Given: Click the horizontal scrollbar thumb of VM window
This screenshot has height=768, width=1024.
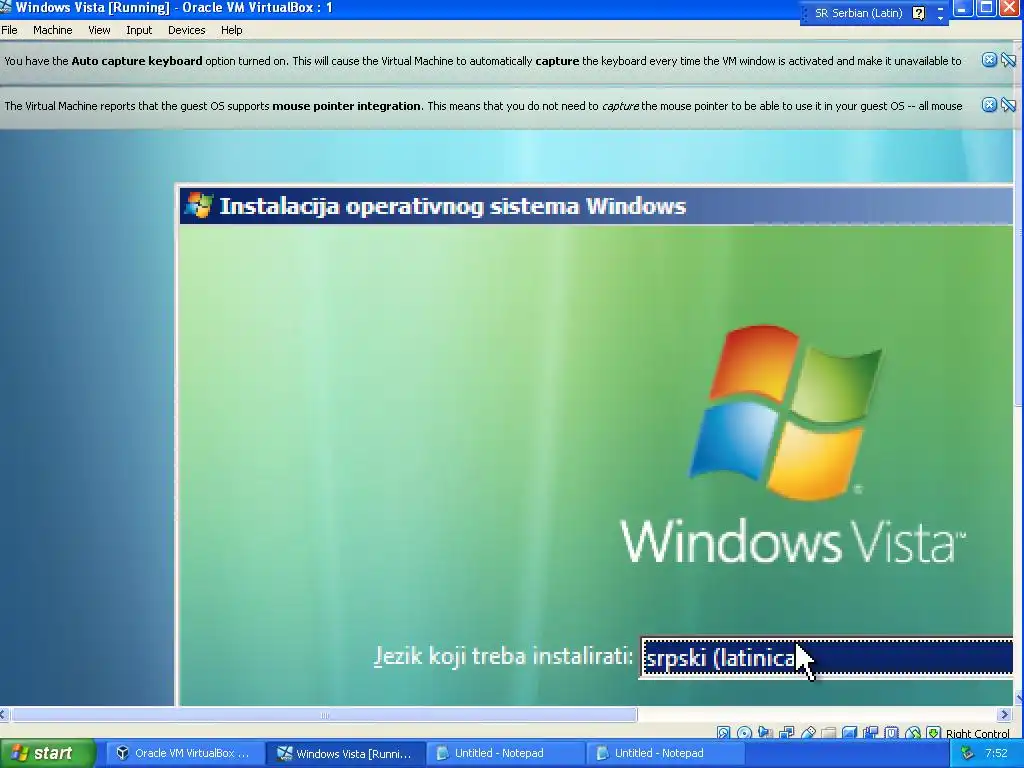Looking at the screenshot, I should [x=325, y=714].
